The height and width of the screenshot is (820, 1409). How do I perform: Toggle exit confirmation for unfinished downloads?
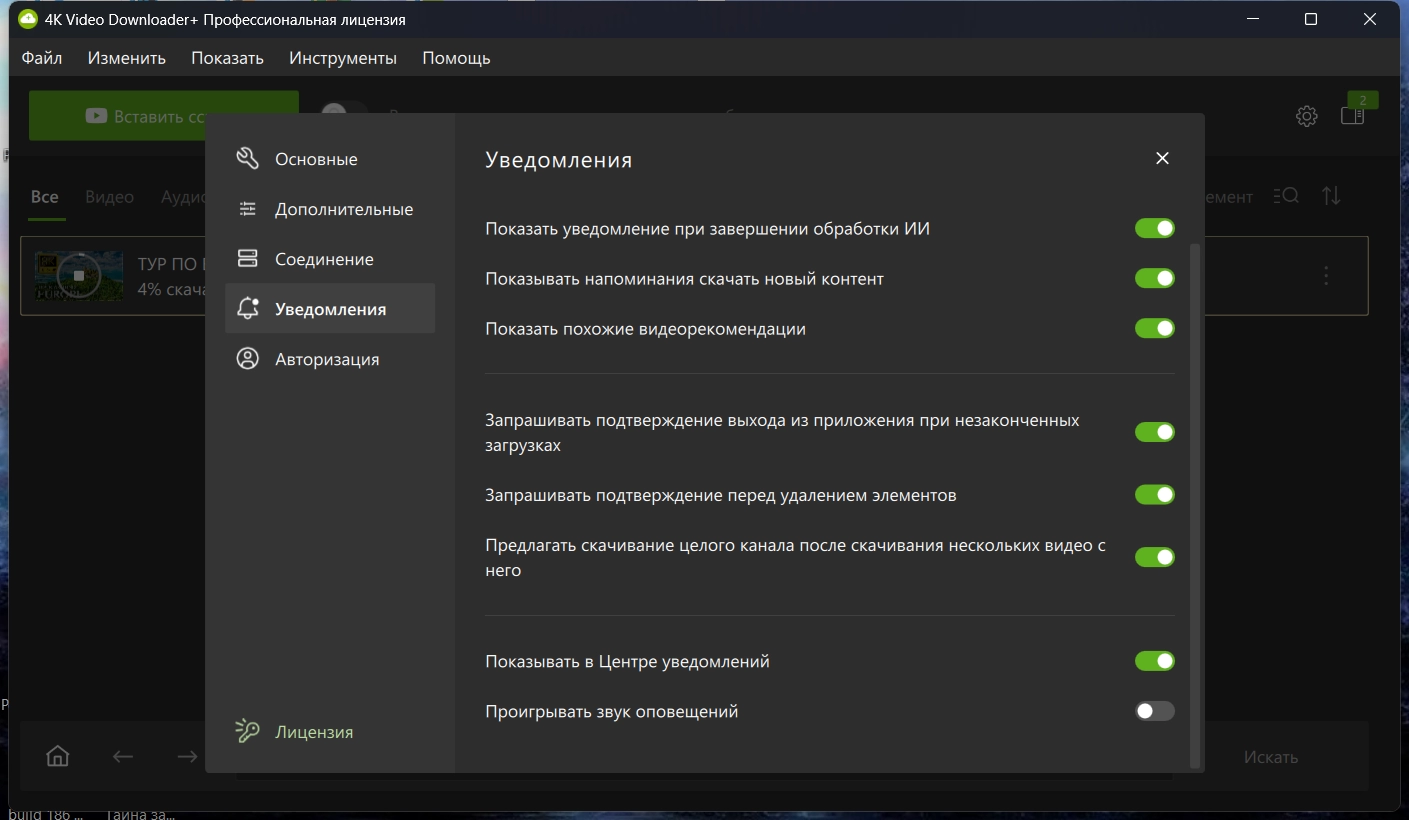click(1154, 433)
